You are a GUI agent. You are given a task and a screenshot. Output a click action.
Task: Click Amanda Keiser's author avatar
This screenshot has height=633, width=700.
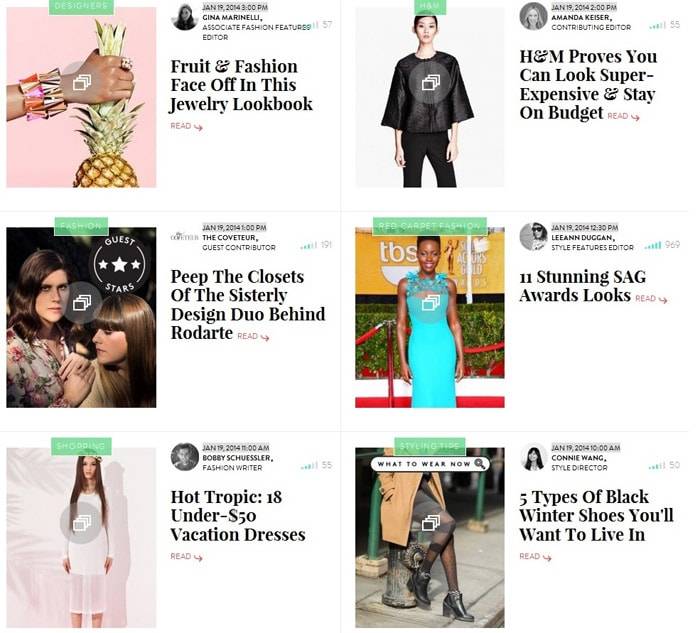click(x=533, y=17)
